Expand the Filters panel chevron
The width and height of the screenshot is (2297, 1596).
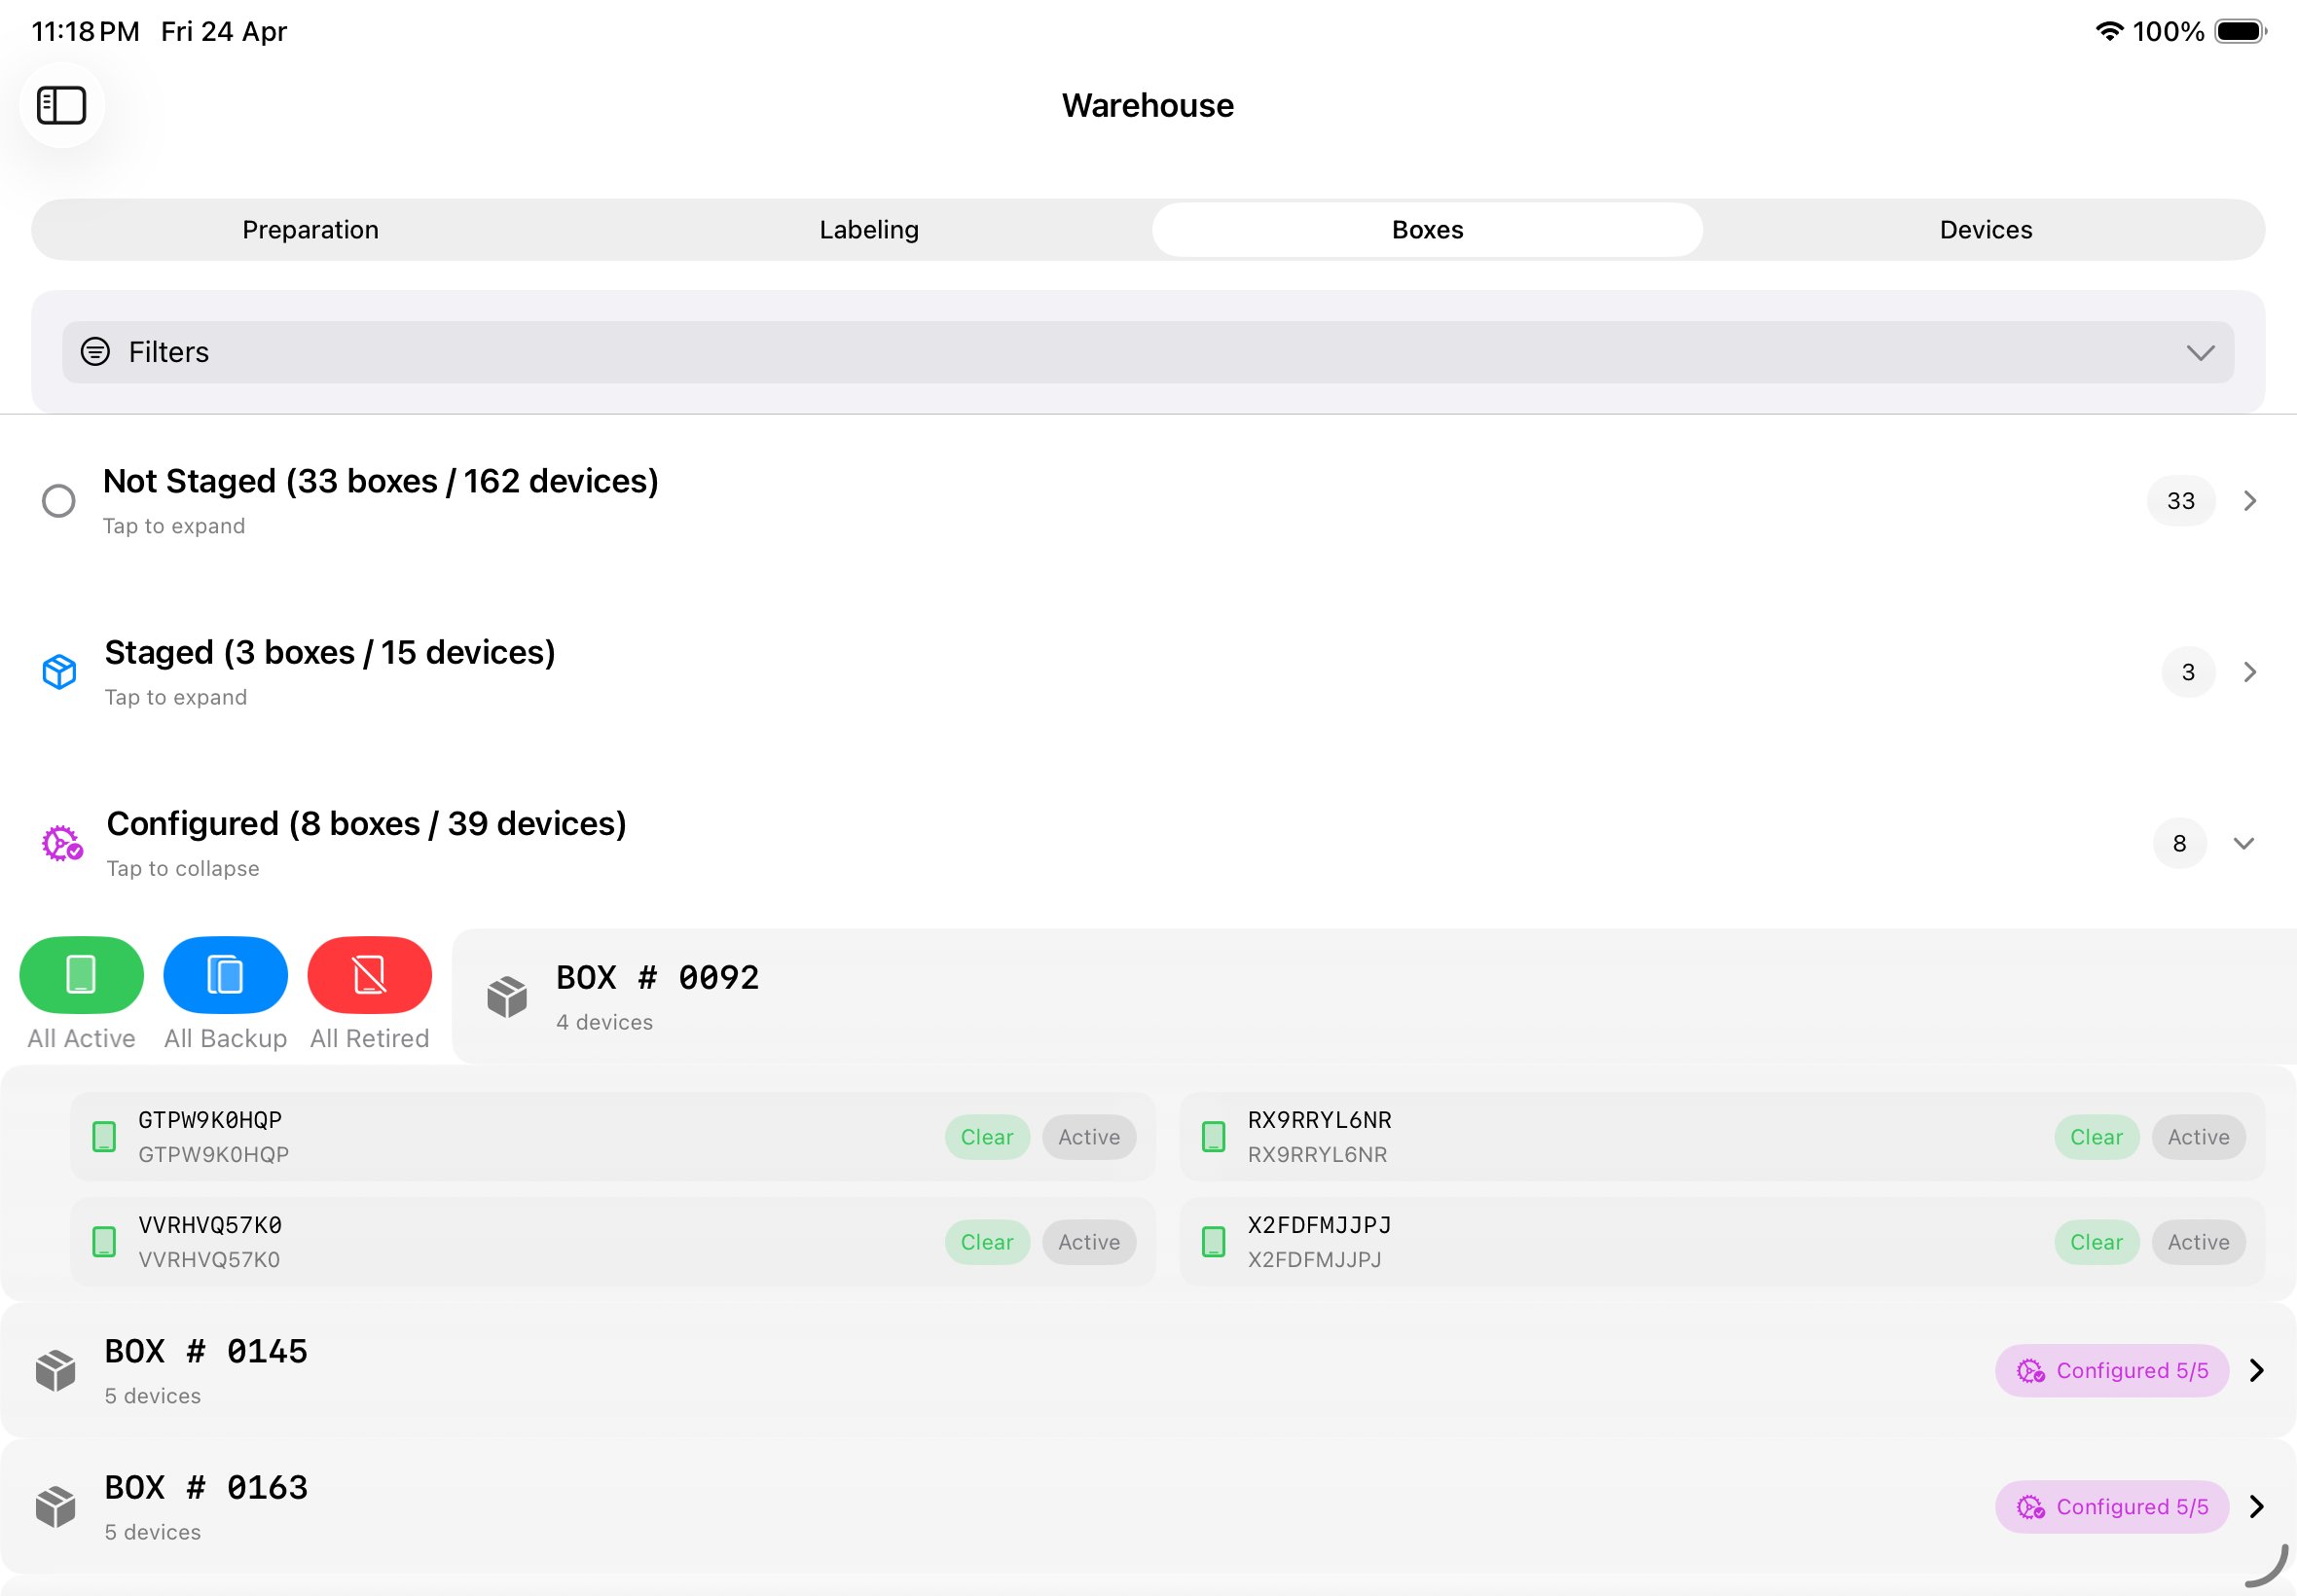coord(2200,352)
